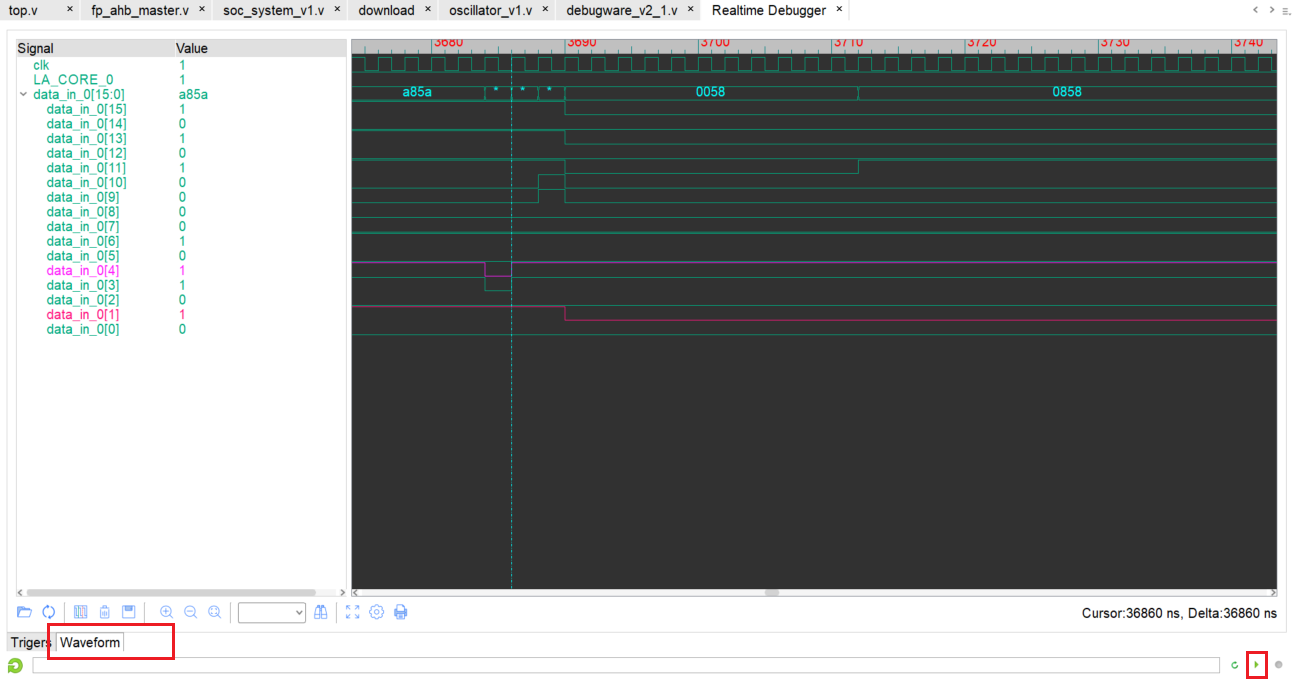The height and width of the screenshot is (682, 1294).
Task: Click the small green reload icon near run button
Action: [1235, 665]
